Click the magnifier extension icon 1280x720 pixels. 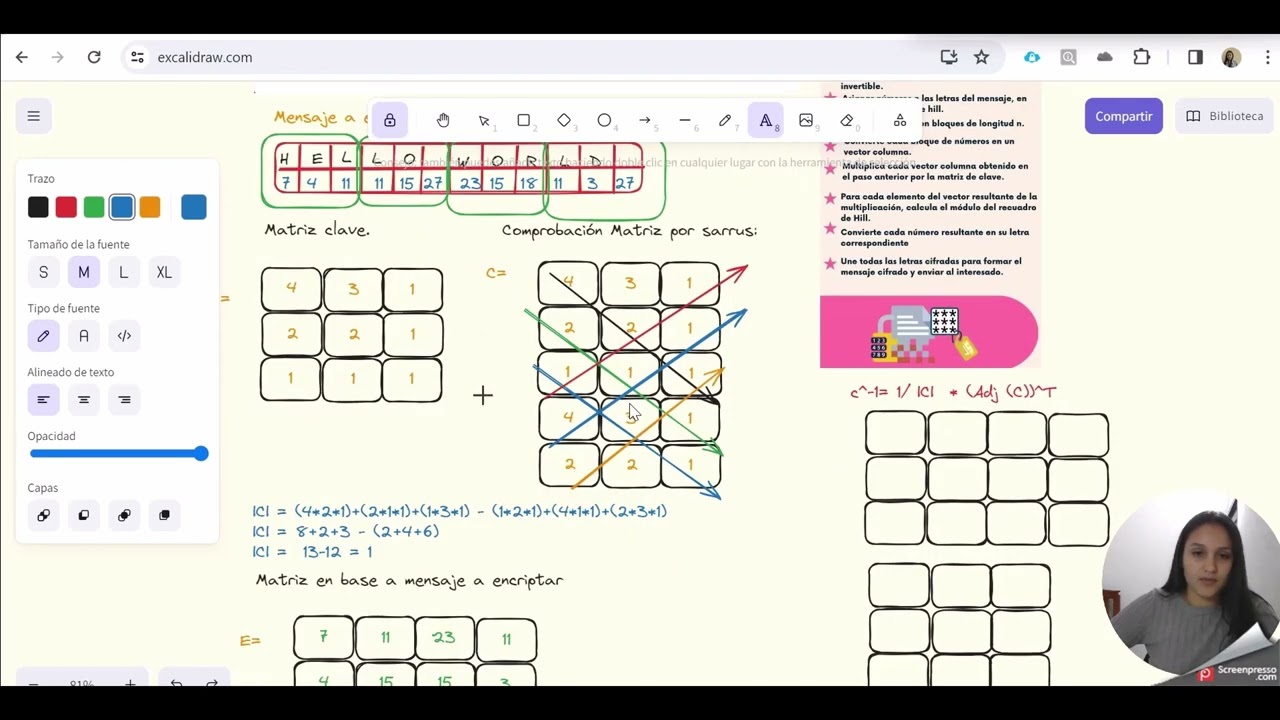[x=1069, y=57]
